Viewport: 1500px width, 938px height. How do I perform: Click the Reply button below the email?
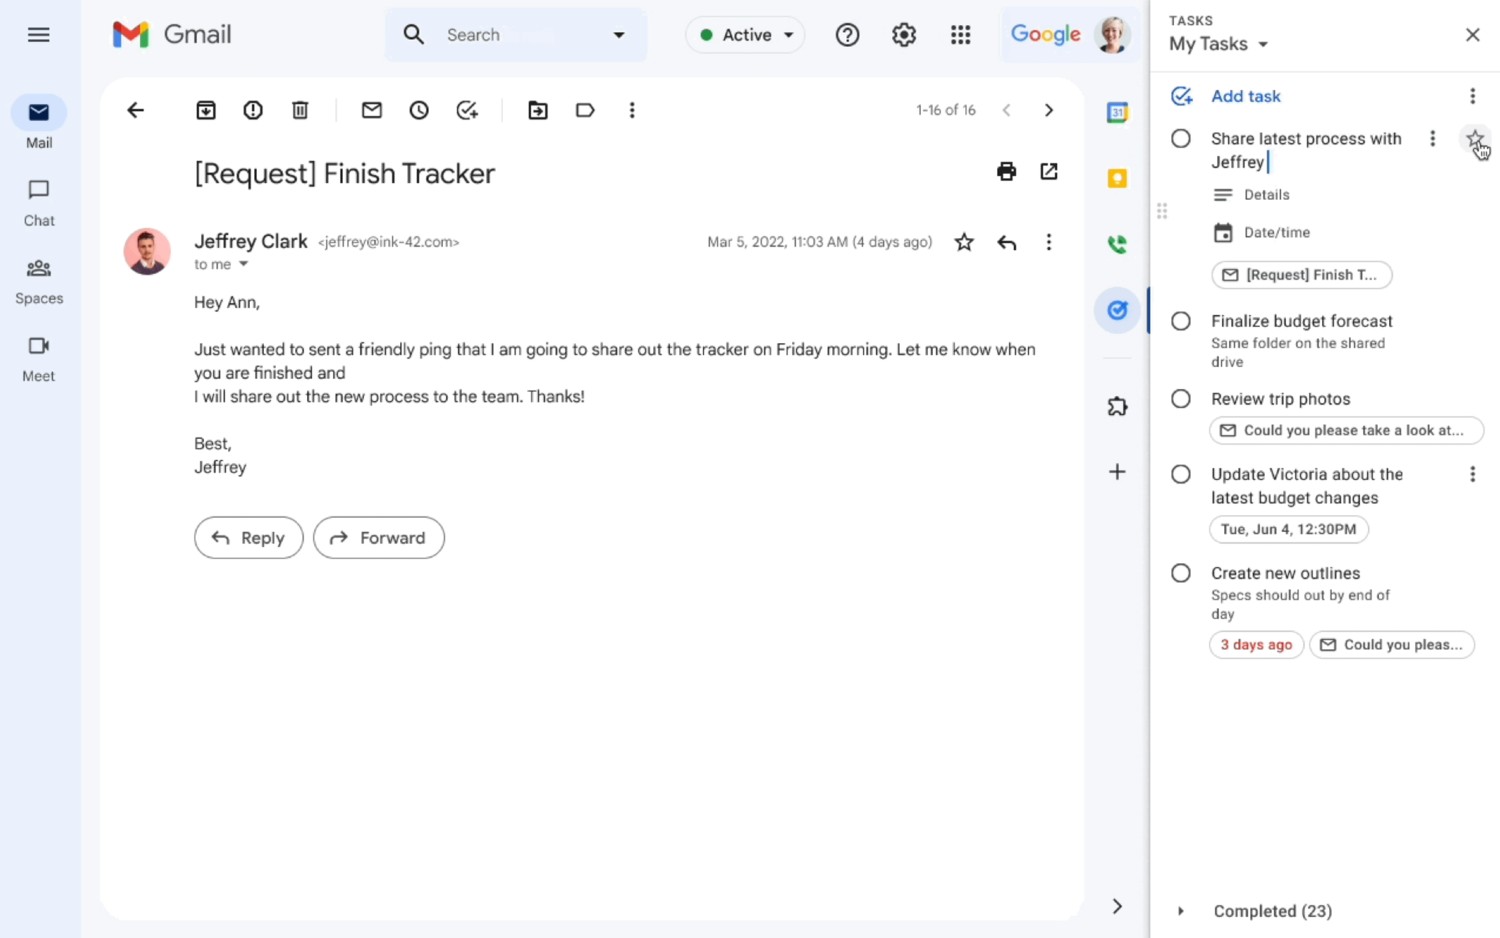click(x=249, y=538)
